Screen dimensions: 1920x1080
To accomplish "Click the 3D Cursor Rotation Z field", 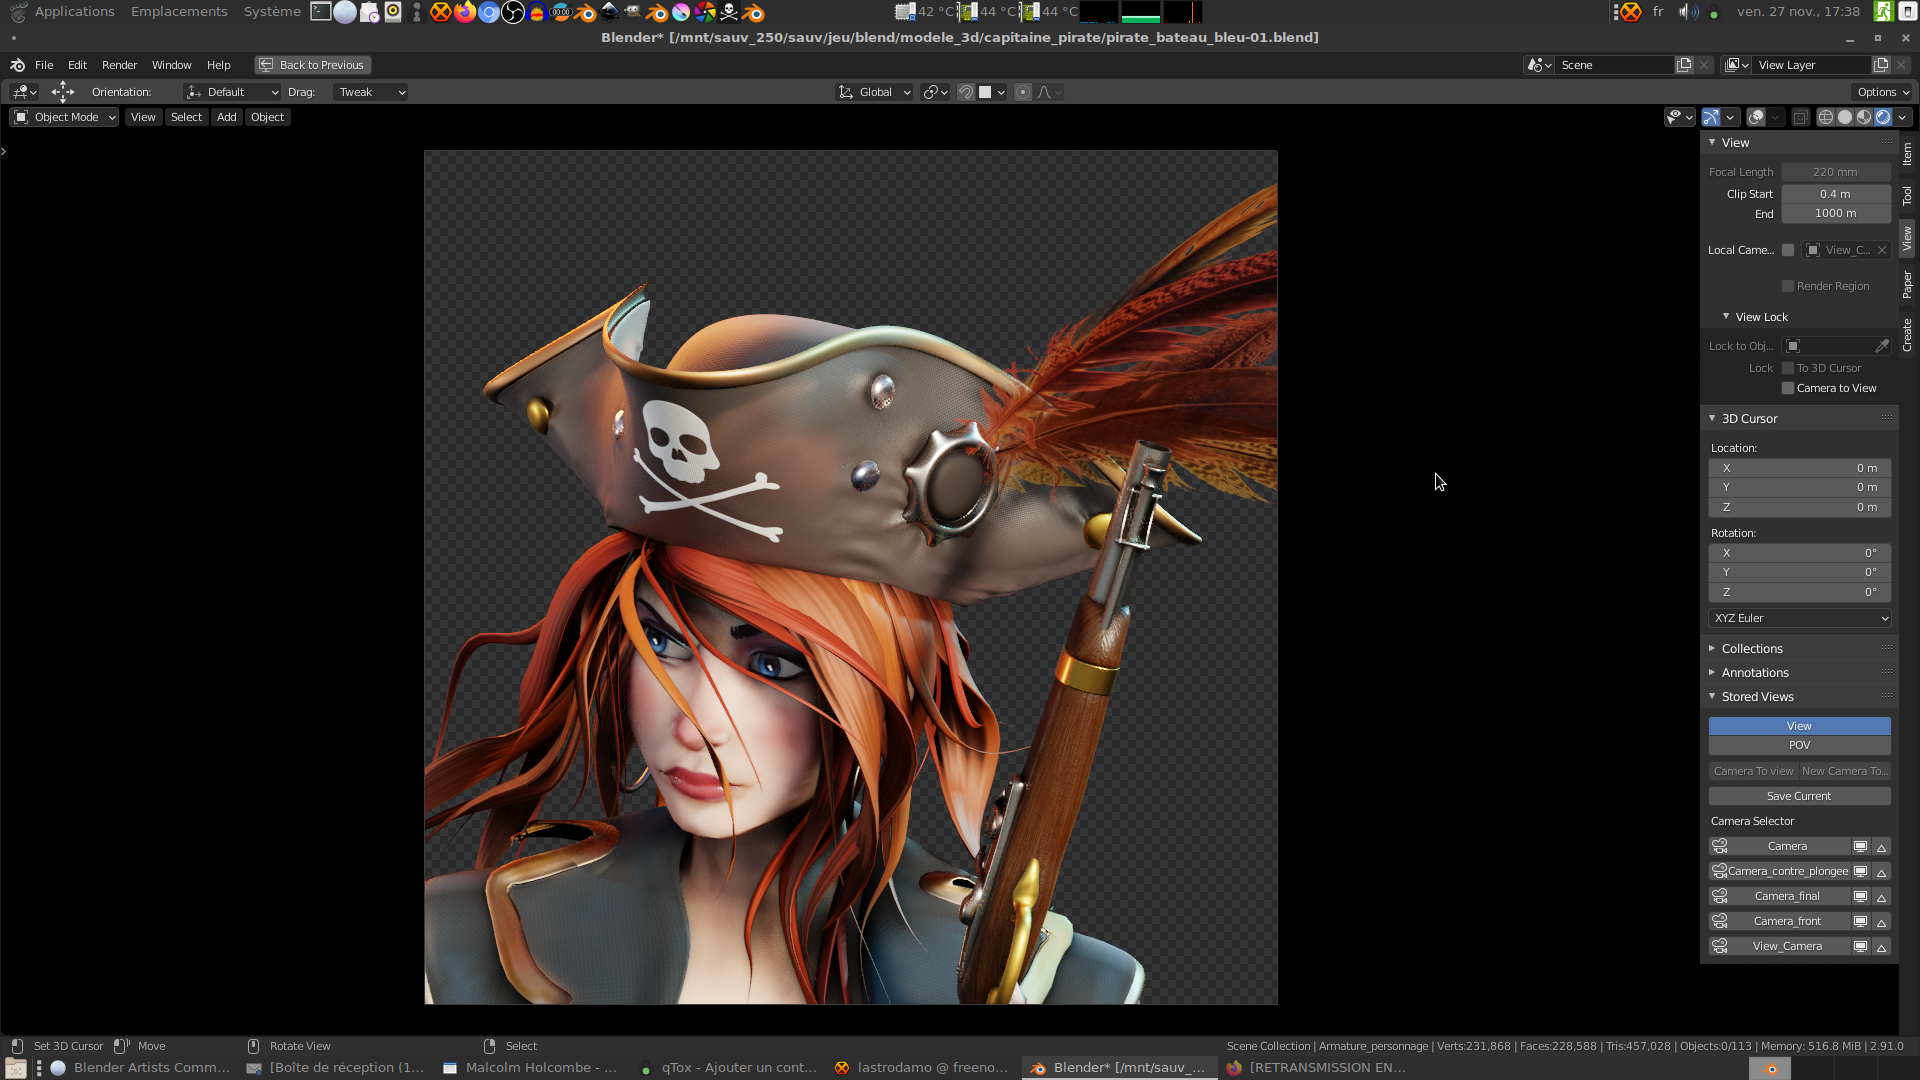I will click(1799, 592).
